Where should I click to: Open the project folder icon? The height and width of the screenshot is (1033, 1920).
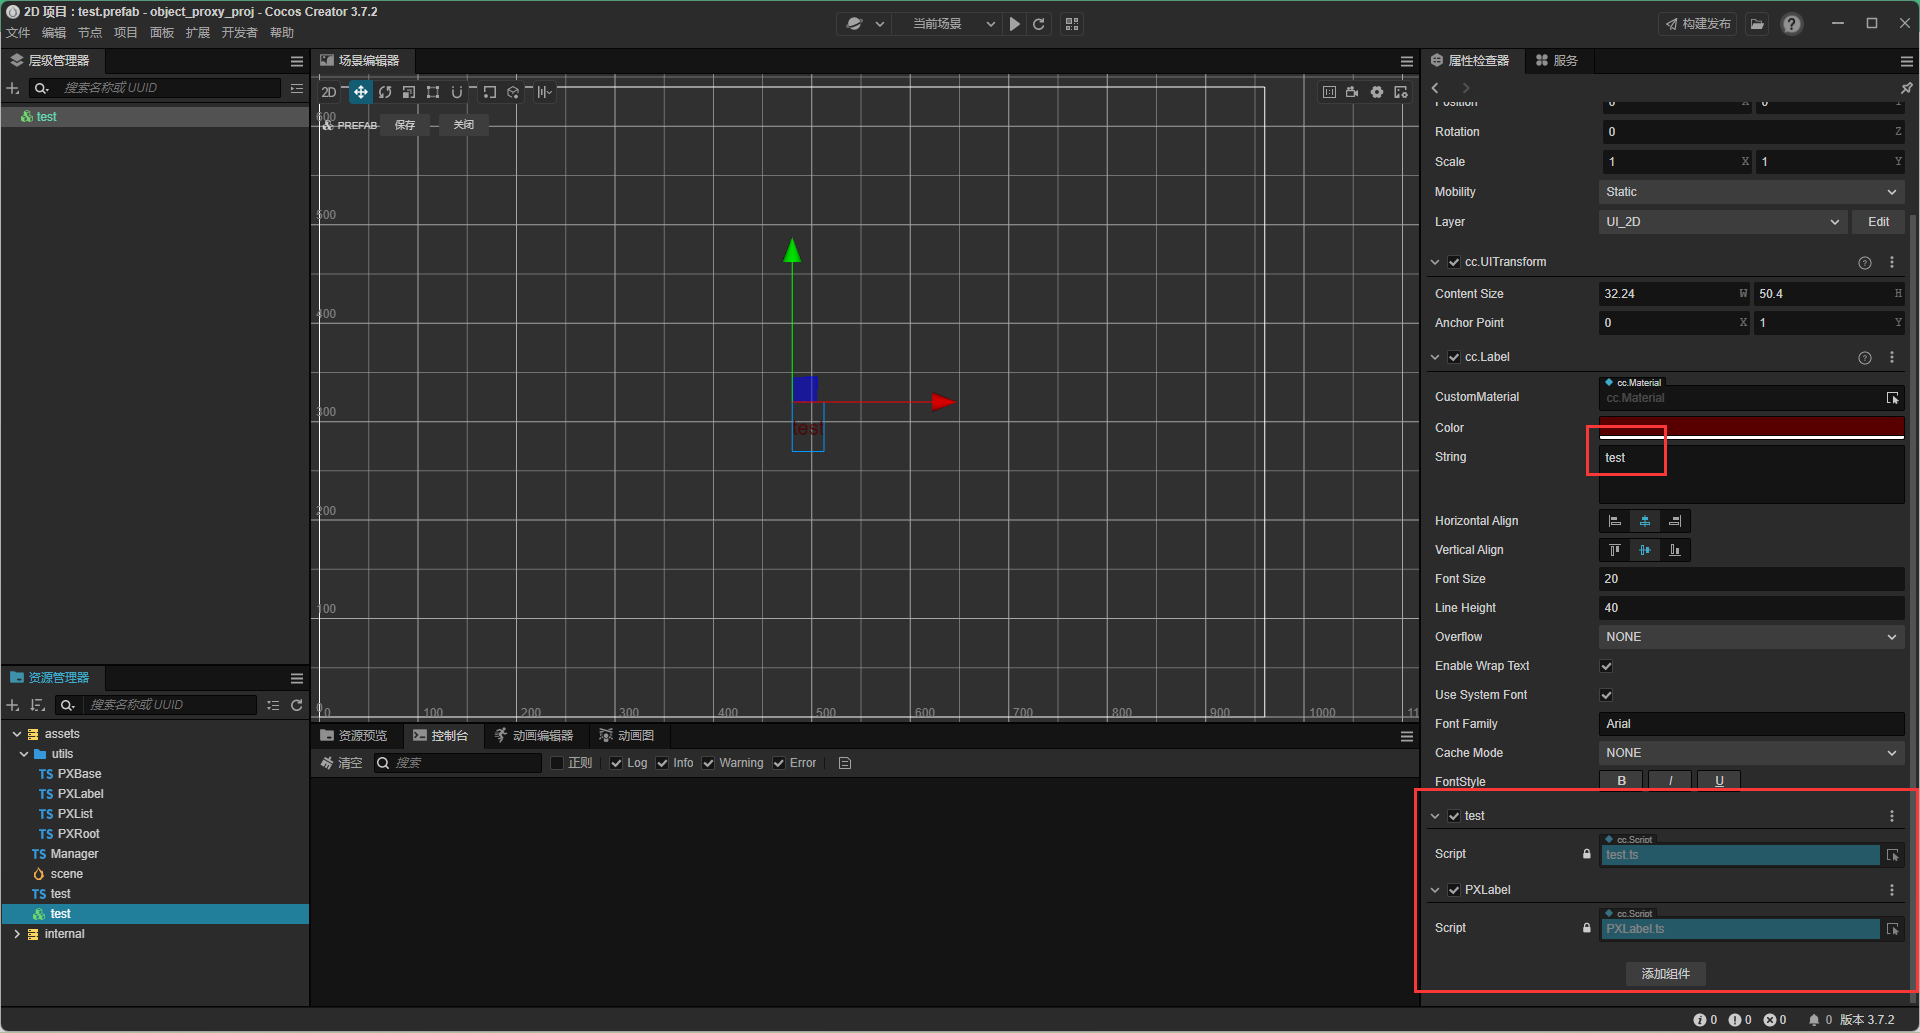(x=1757, y=24)
